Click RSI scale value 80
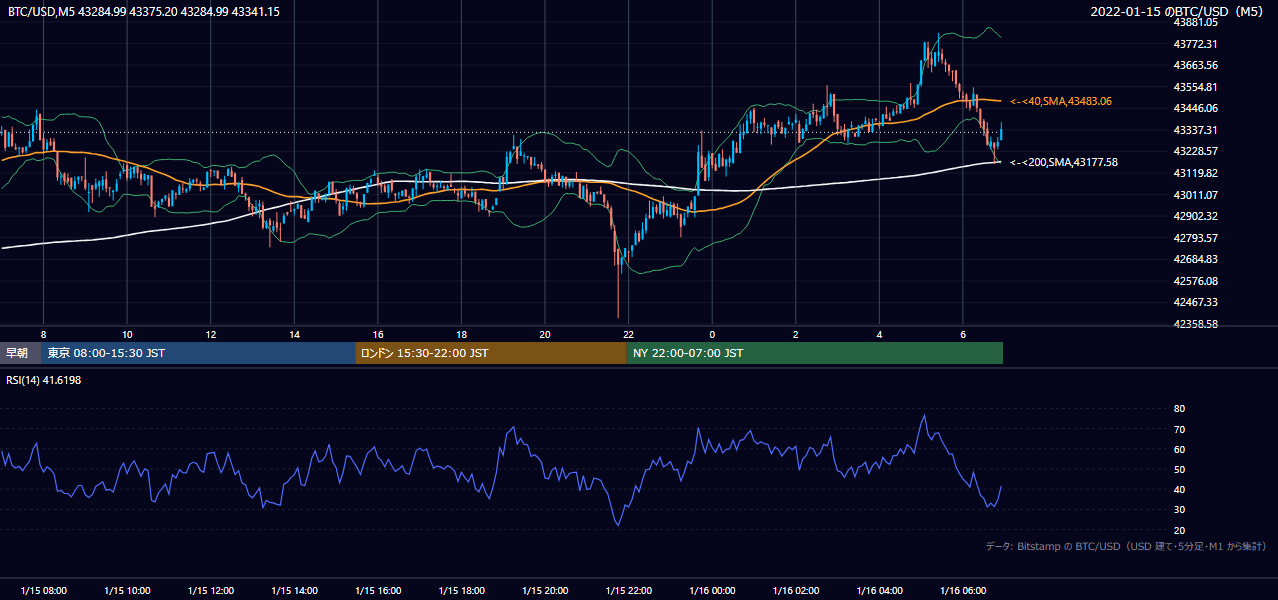 (1179, 409)
